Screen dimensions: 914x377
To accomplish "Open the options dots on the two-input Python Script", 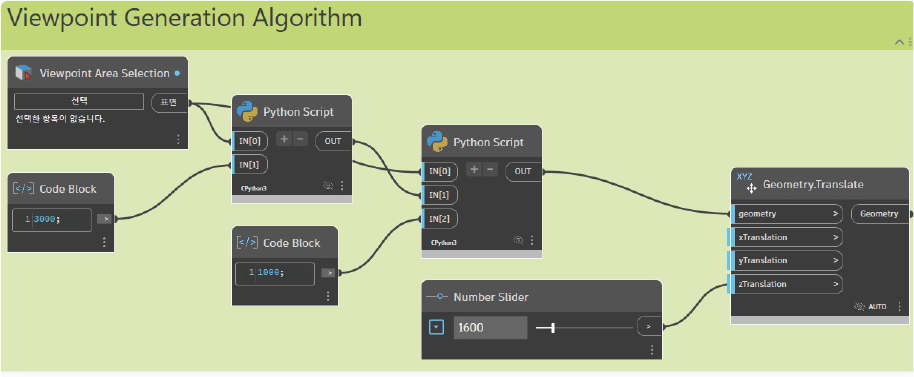I will pos(342,186).
